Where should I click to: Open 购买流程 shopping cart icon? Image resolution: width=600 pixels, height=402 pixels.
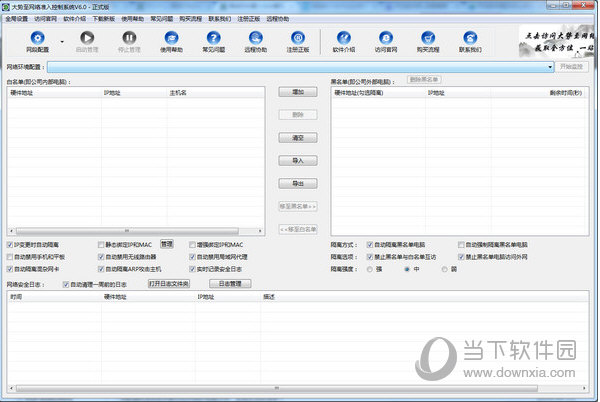(428, 41)
